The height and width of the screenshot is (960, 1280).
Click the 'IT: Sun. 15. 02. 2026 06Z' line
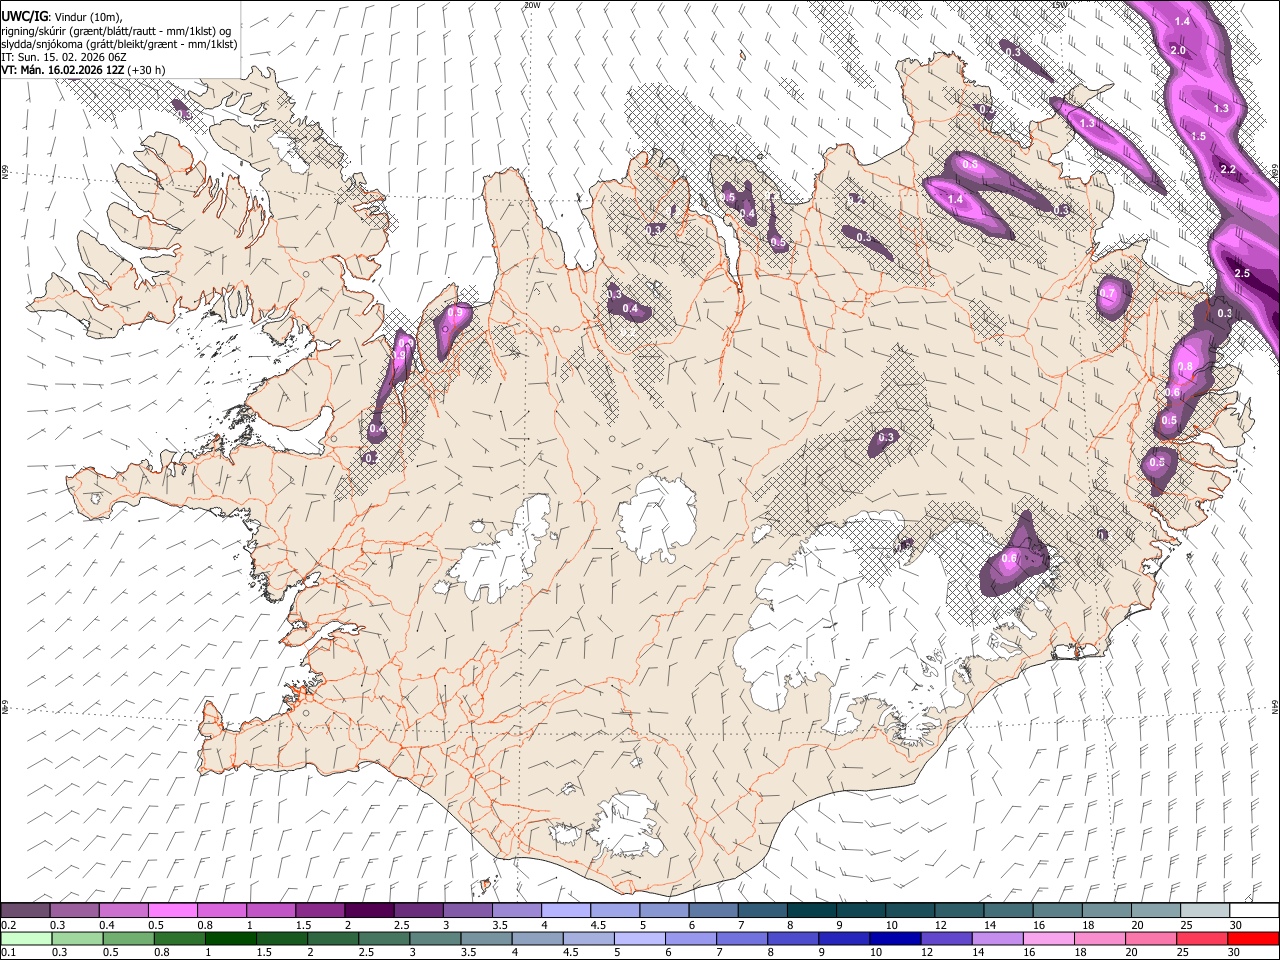tap(64, 57)
